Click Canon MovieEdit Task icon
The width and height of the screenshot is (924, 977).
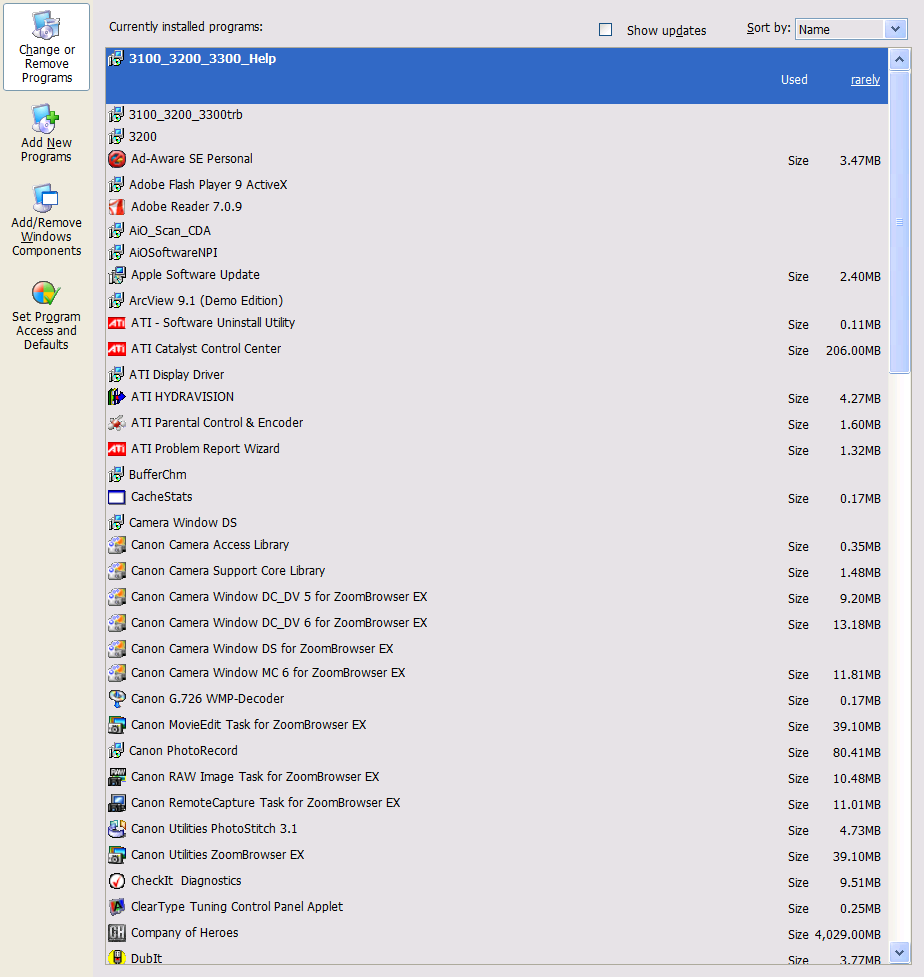pyautogui.click(x=117, y=725)
